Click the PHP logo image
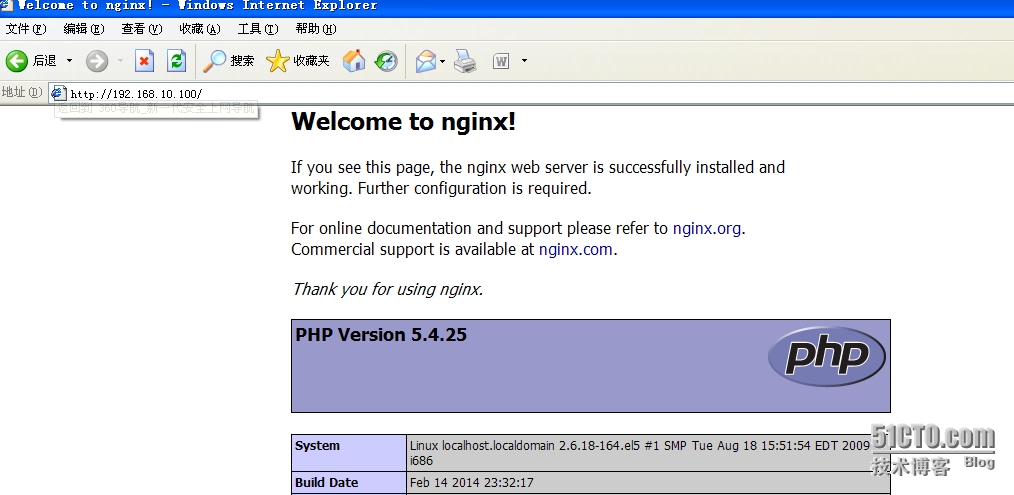This screenshot has width=1014, height=495. click(826, 356)
